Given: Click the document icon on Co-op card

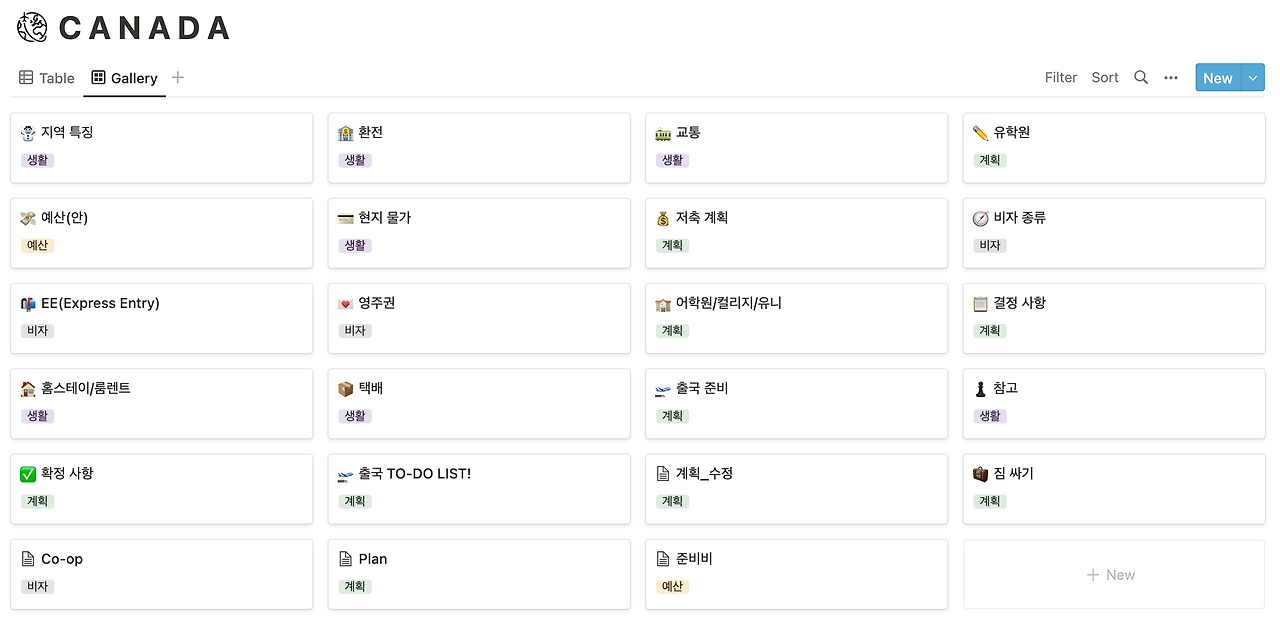Looking at the screenshot, I should [x=28, y=559].
